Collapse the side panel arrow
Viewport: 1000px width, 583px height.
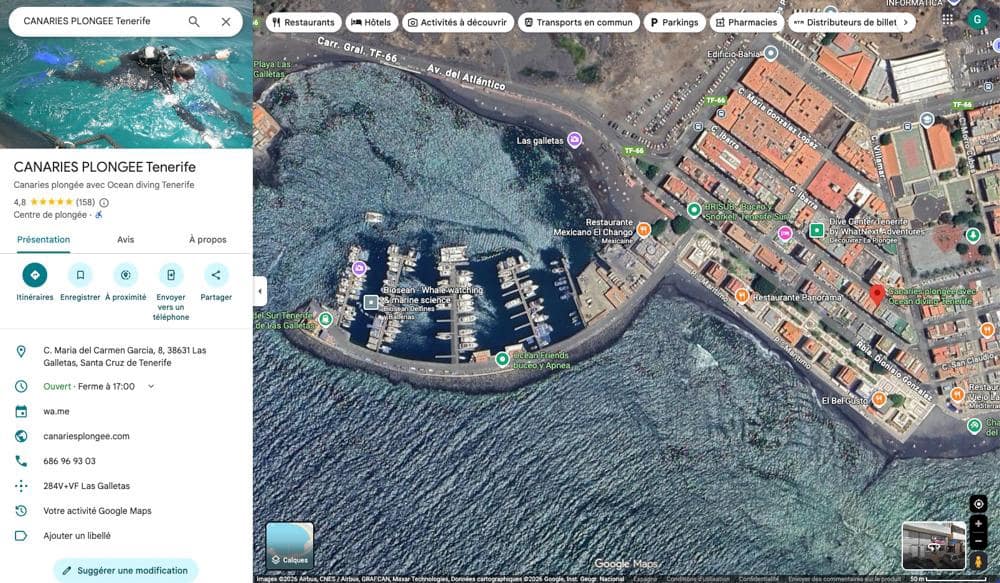coord(260,291)
